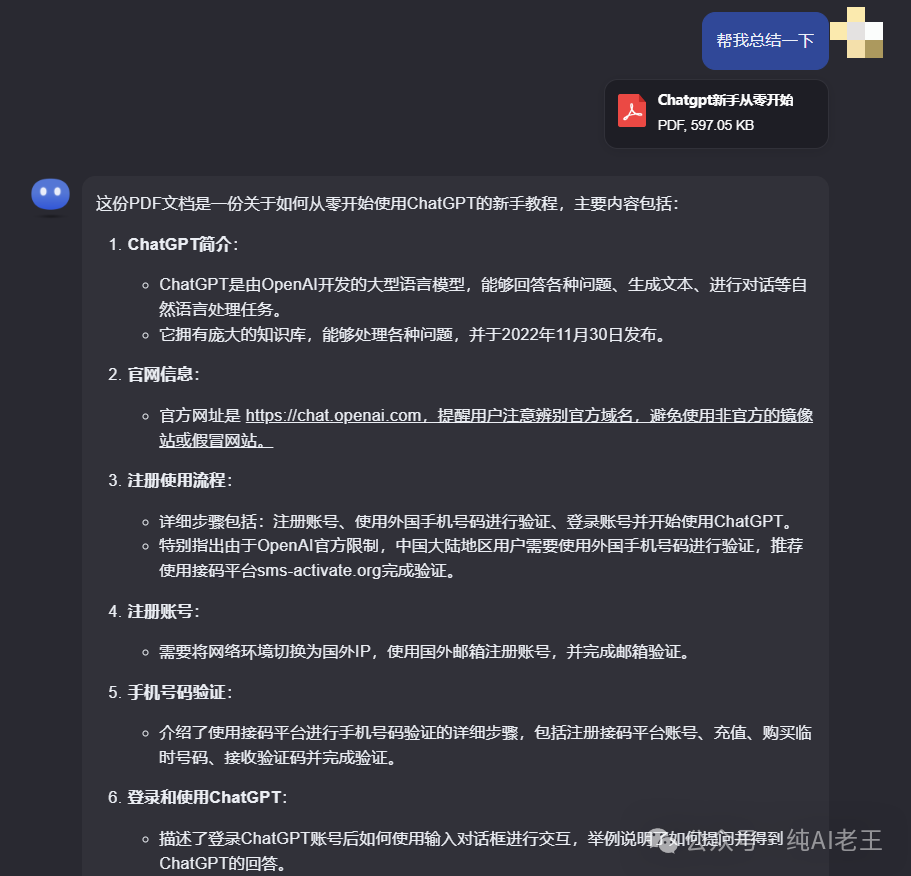This screenshot has height=876, width=911.
Task: Open the Chatgpt新手从零开始 PDF attachment title
Action: point(725,100)
